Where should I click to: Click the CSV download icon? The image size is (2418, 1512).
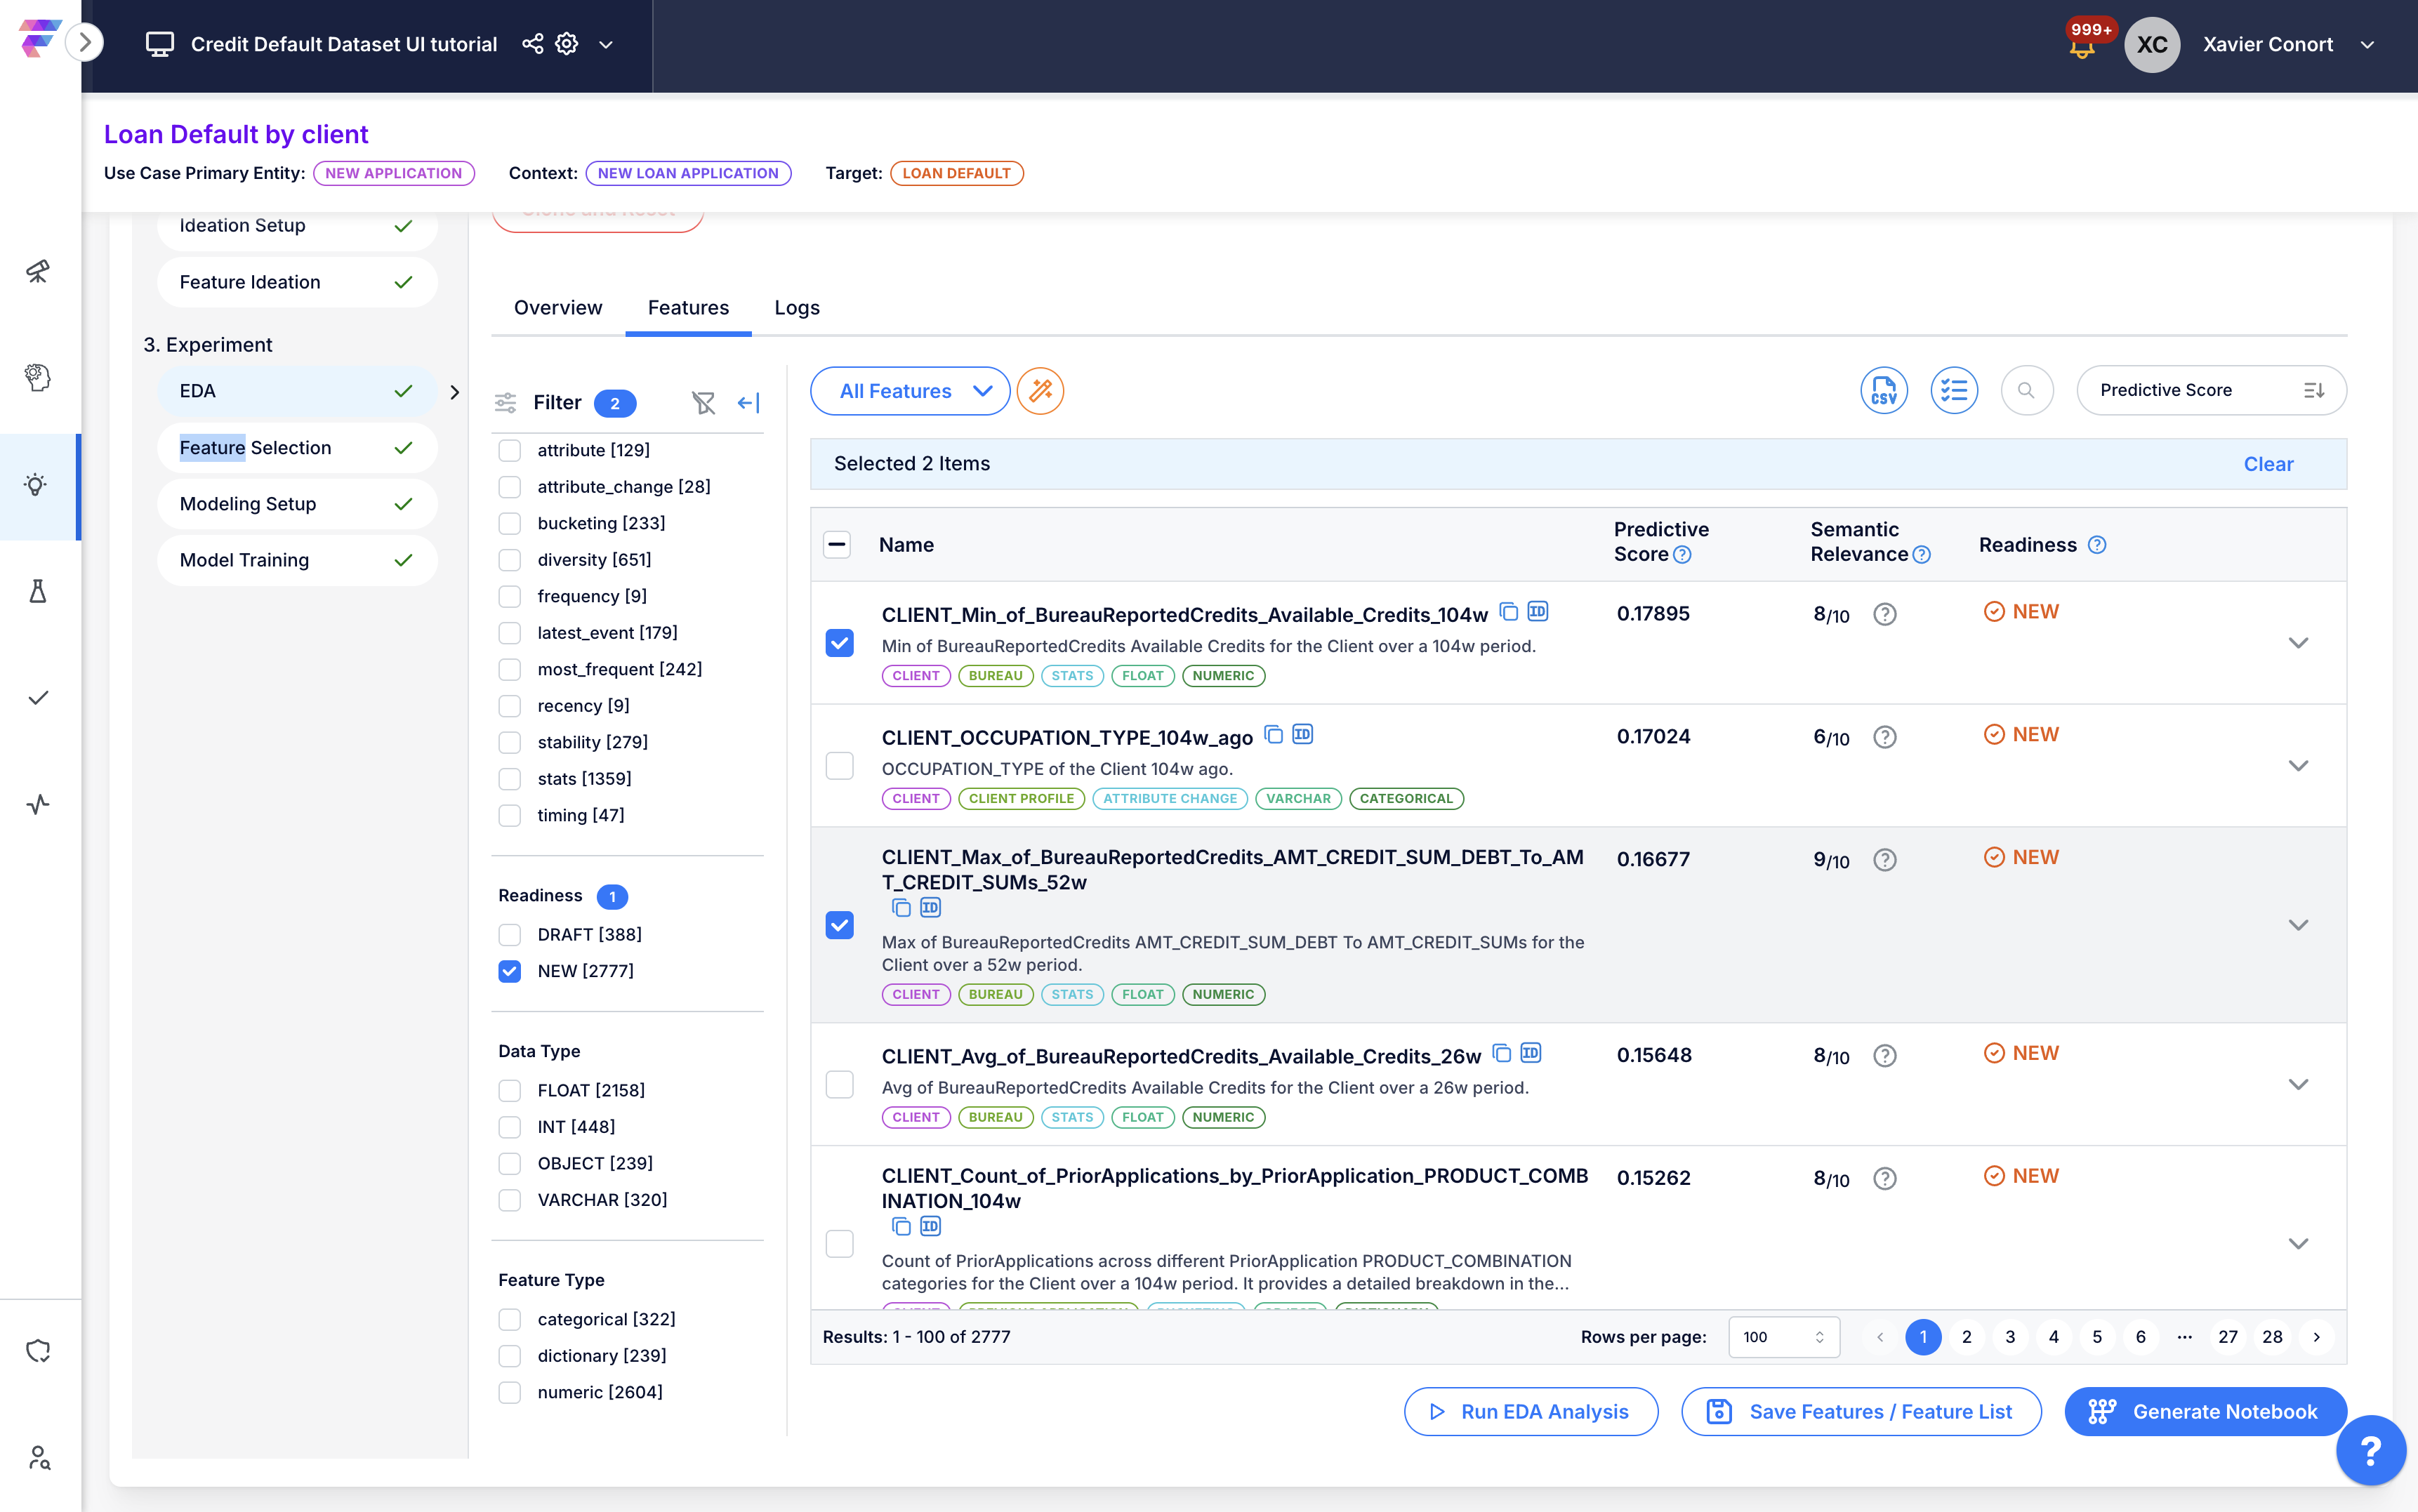pos(1883,390)
